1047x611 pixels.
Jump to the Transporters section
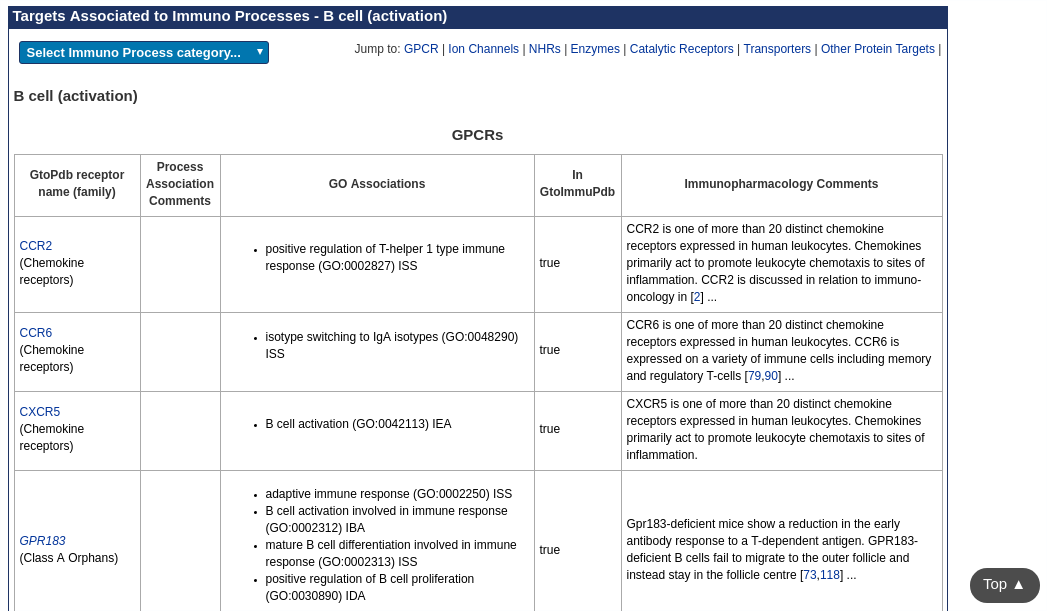(777, 49)
